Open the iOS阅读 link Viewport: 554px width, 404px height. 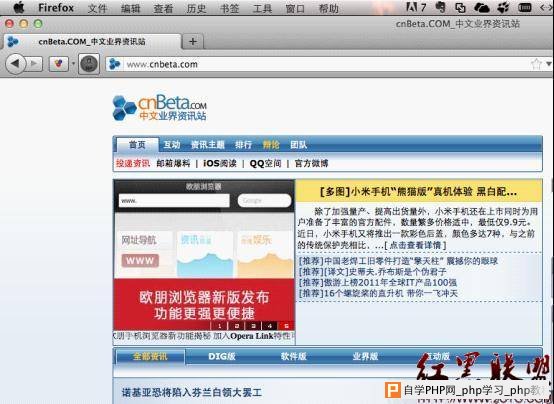pos(220,163)
